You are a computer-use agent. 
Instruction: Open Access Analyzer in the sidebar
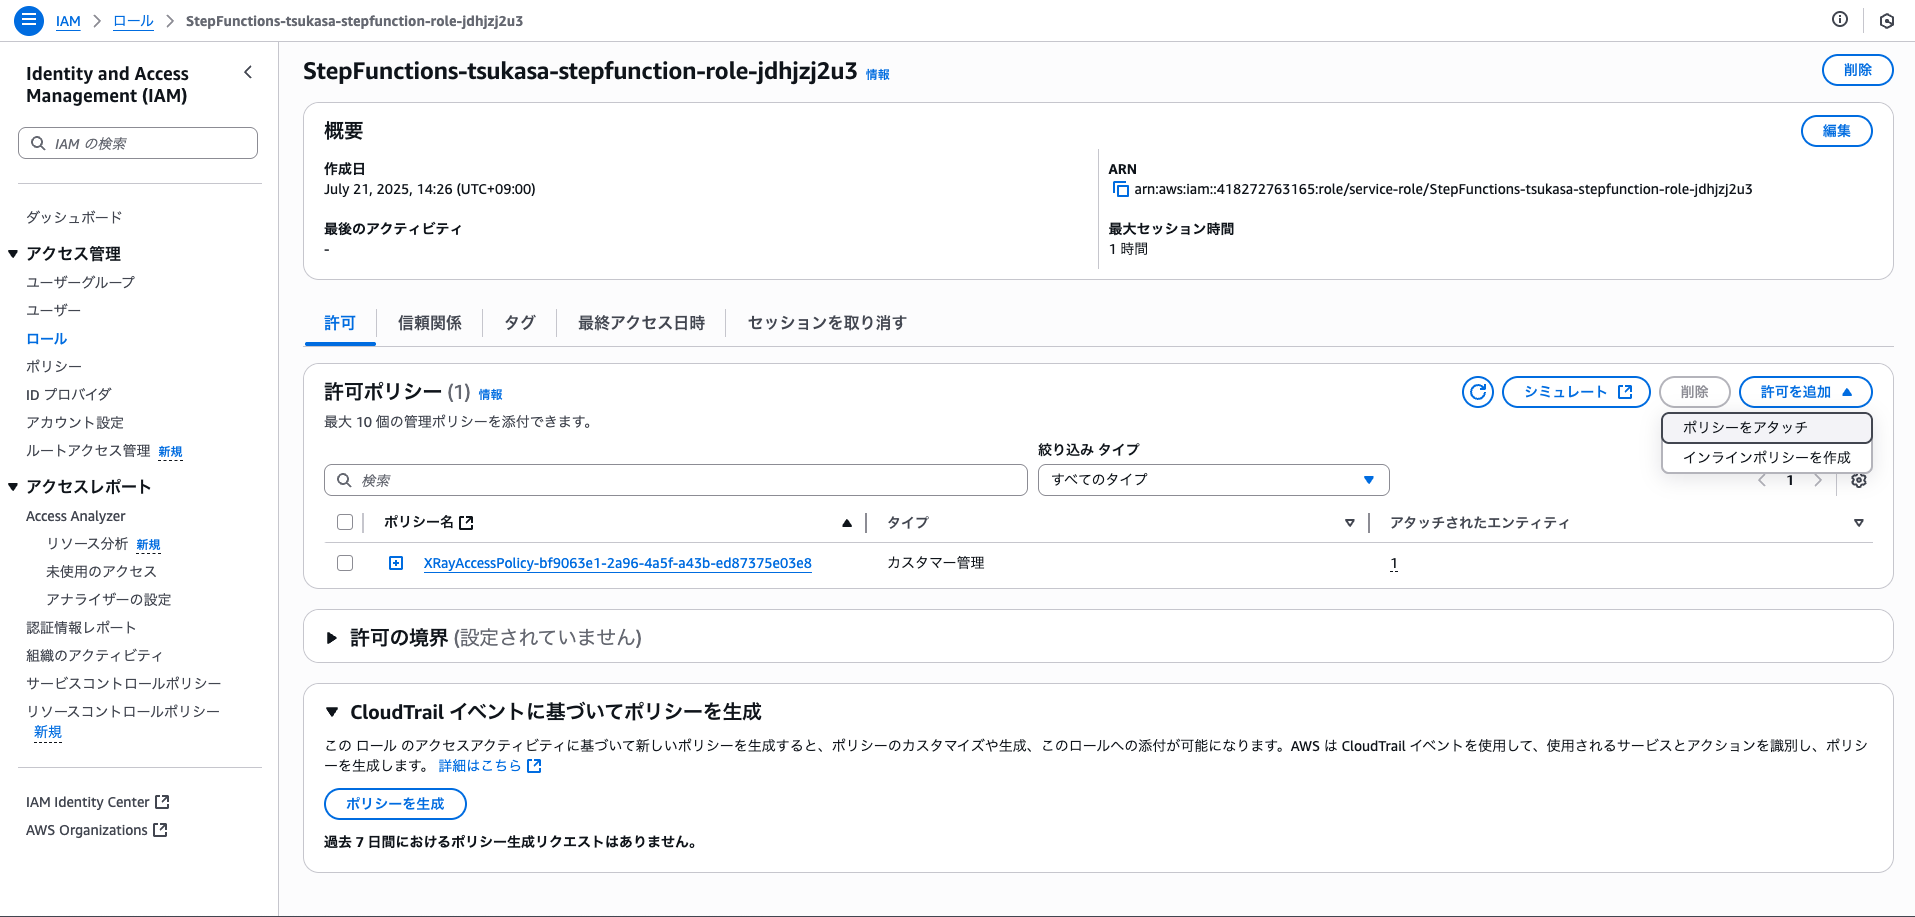tap(76, 516)
